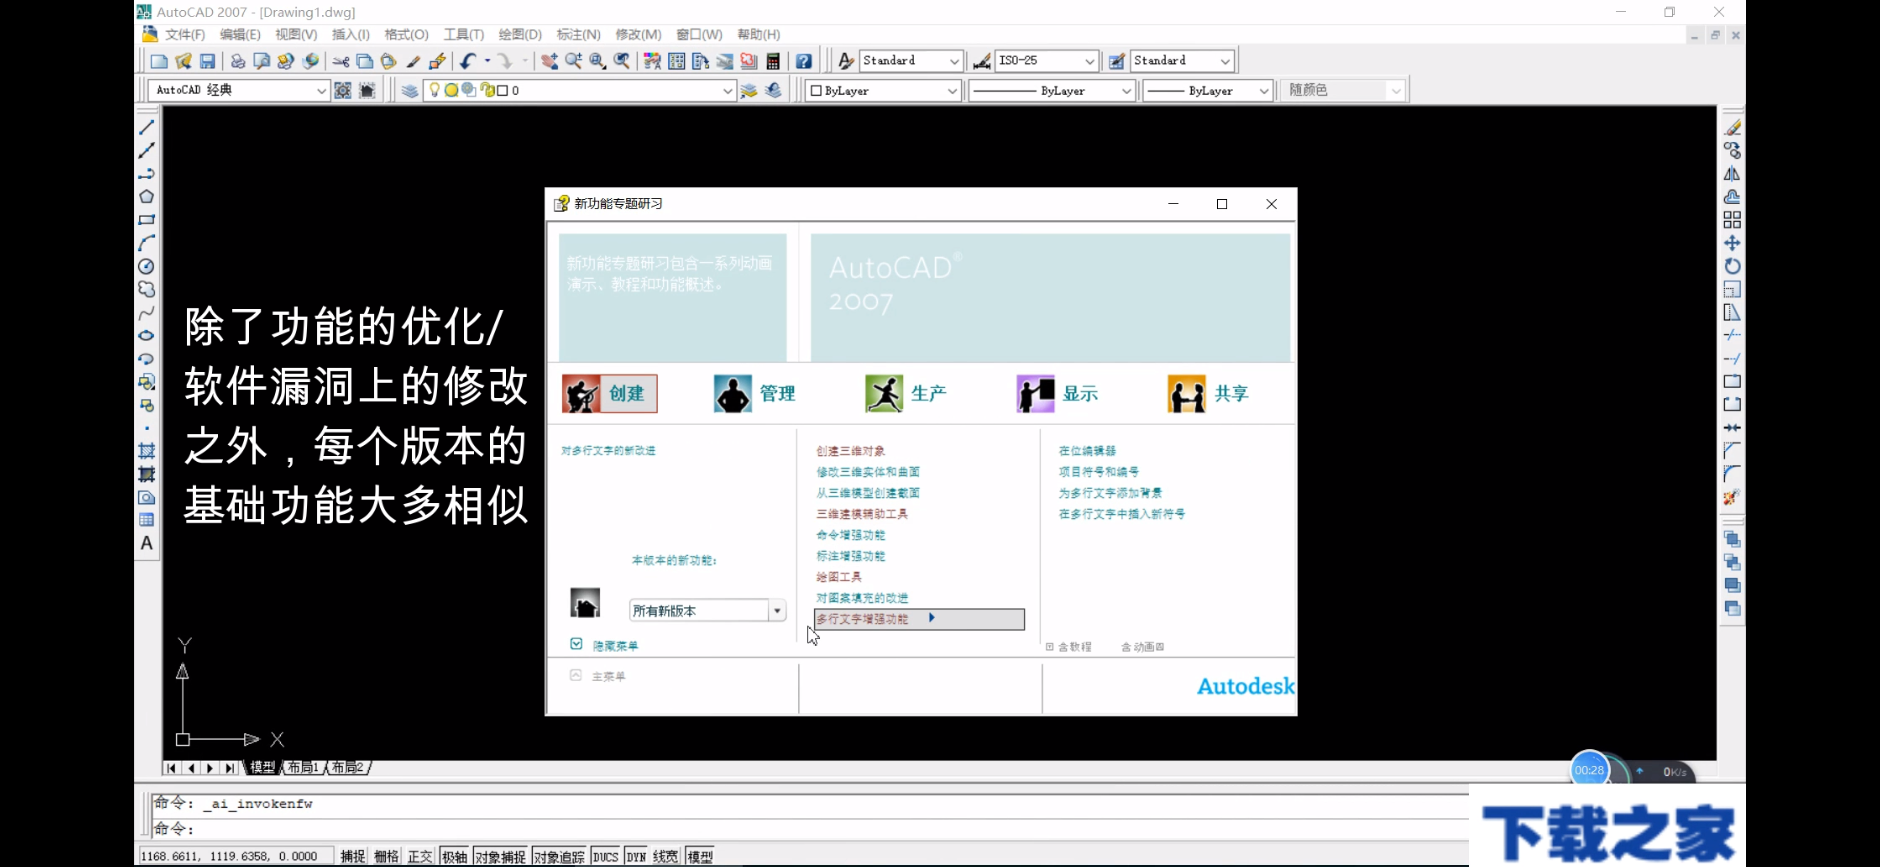1880x867 pixels.
Task: Click the Plot Preview icon
Action: pyautogui.click(x=261, y=61)
